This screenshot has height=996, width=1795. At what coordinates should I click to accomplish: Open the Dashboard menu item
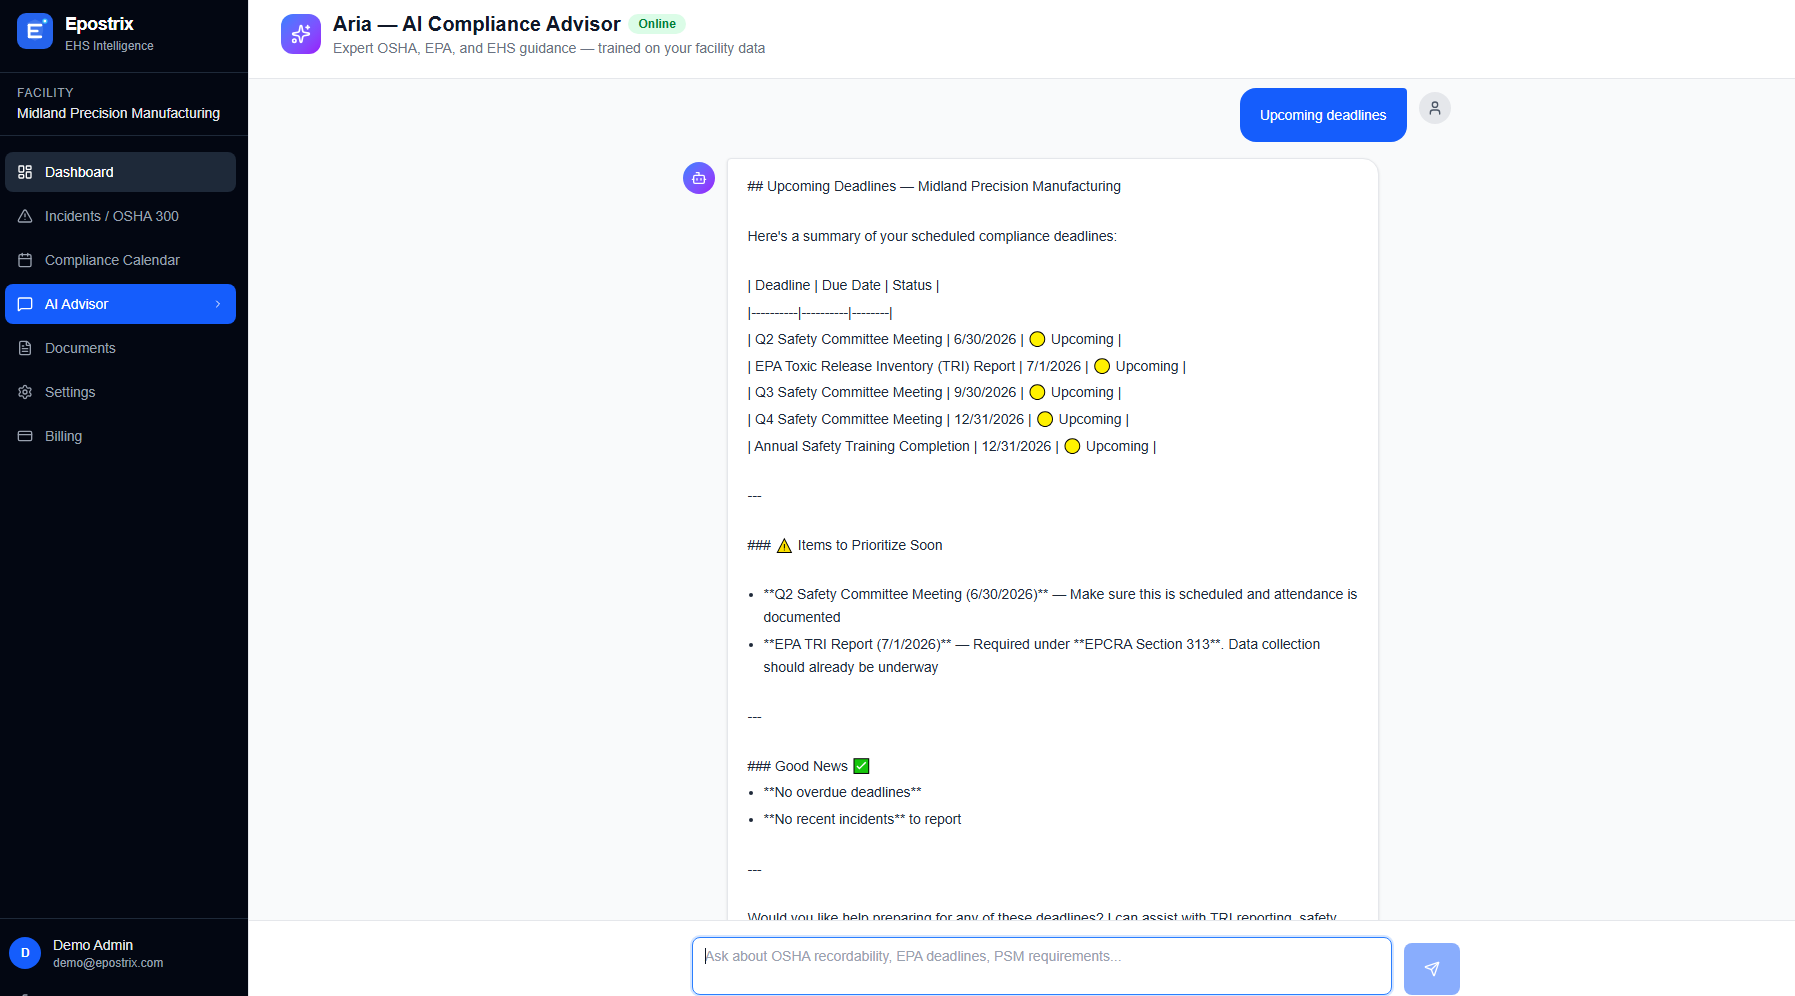(120, 172)
